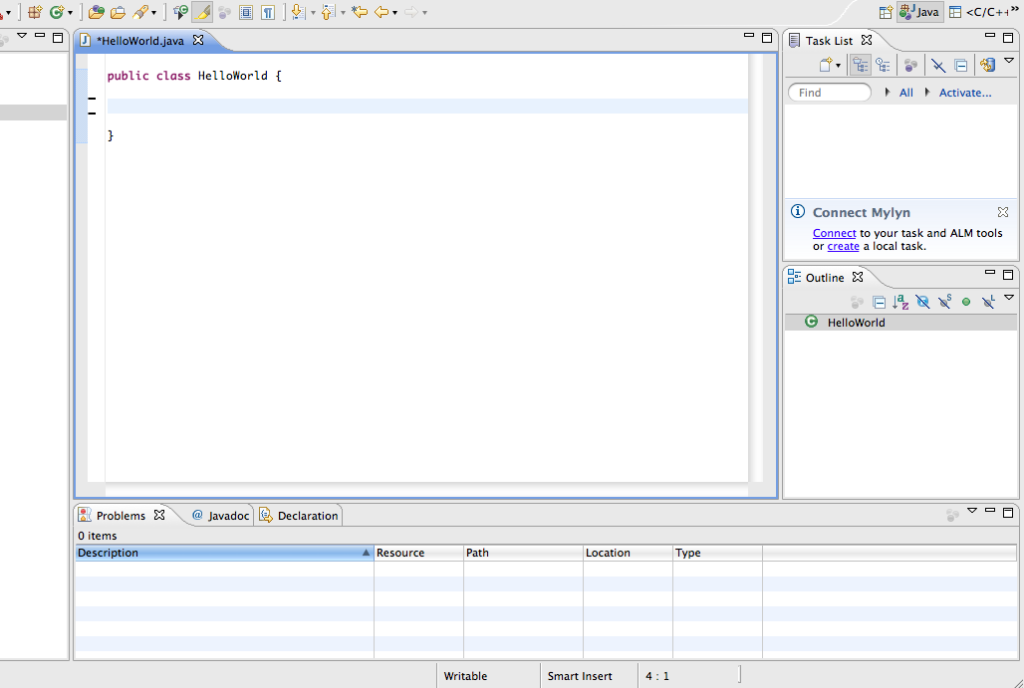Click the Writable status bar entry
The image size is (1024, 688).
(x=465, y=676)
